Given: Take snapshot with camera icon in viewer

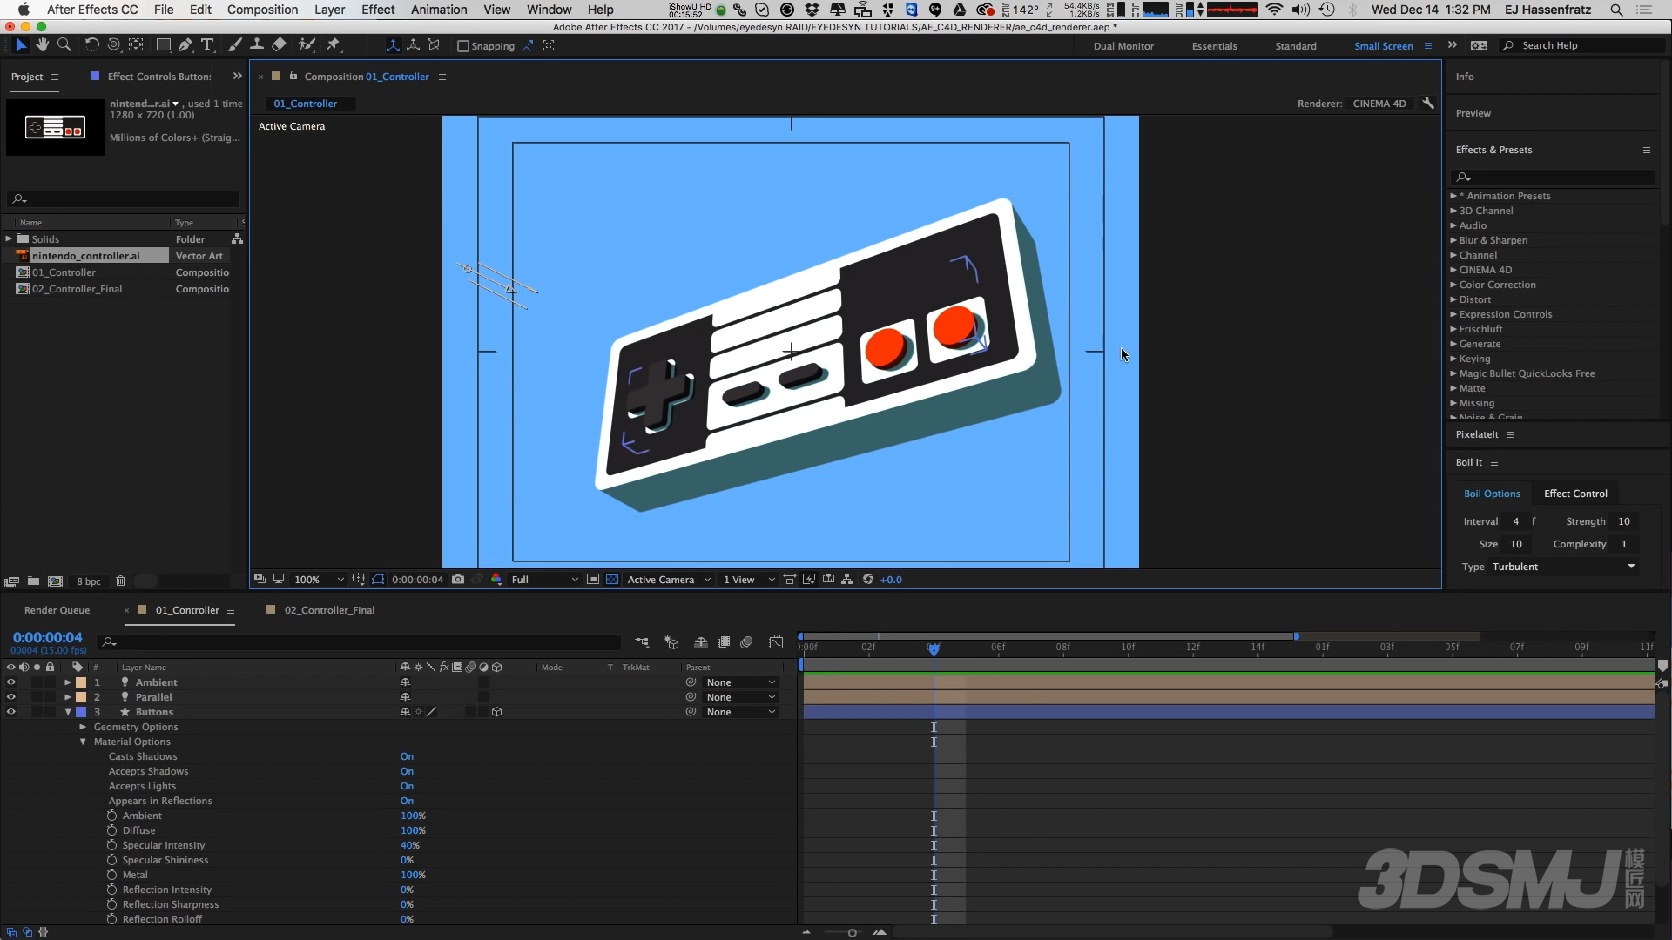Looking at the screenshot, I should click(458, 579).
